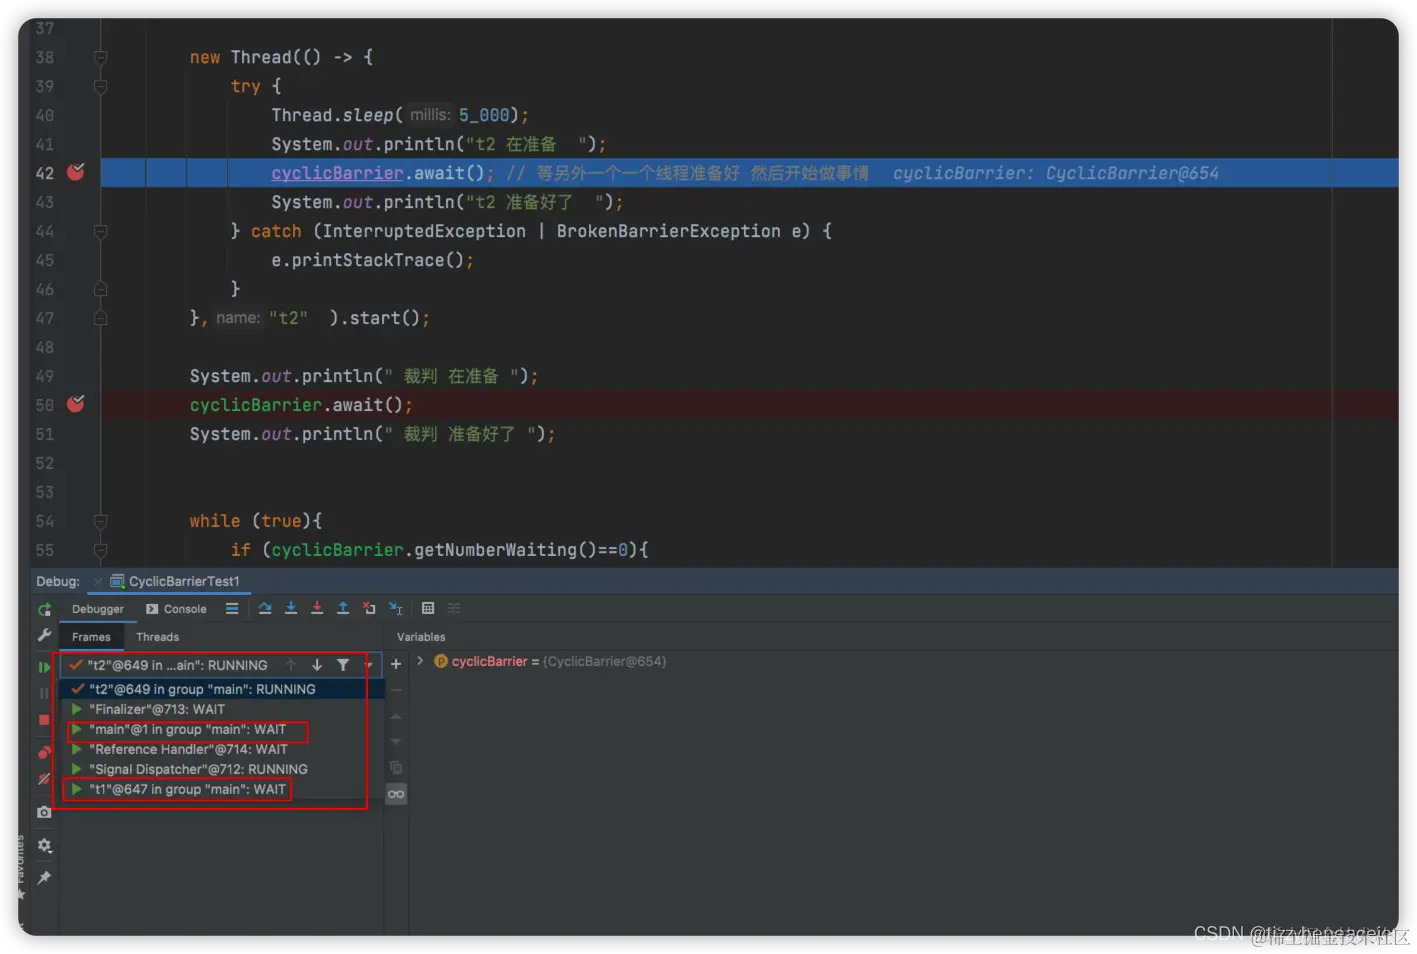Screen dimensions: 1417x954
Task: Click the cyclicBarrier link on line 42
Action: coord(337,173)
